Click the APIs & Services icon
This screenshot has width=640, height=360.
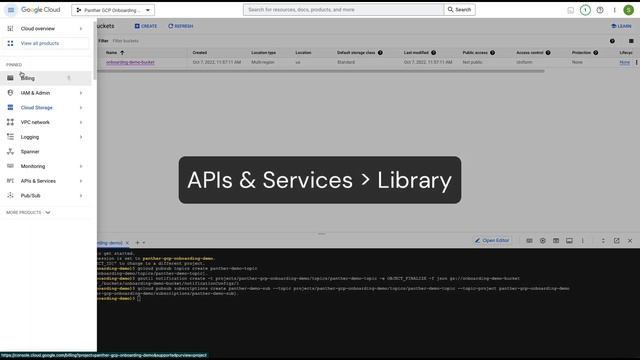(x=10, y=181)
